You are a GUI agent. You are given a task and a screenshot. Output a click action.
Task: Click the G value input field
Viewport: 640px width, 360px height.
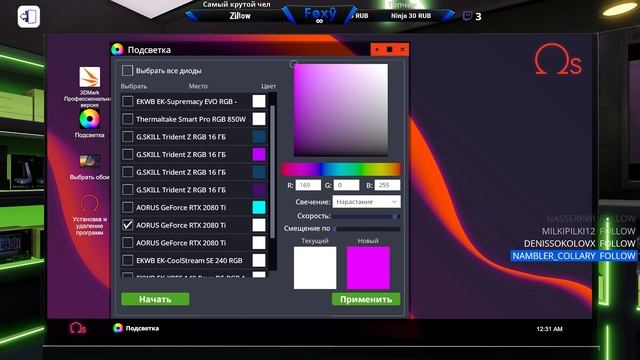click(346, 185)
